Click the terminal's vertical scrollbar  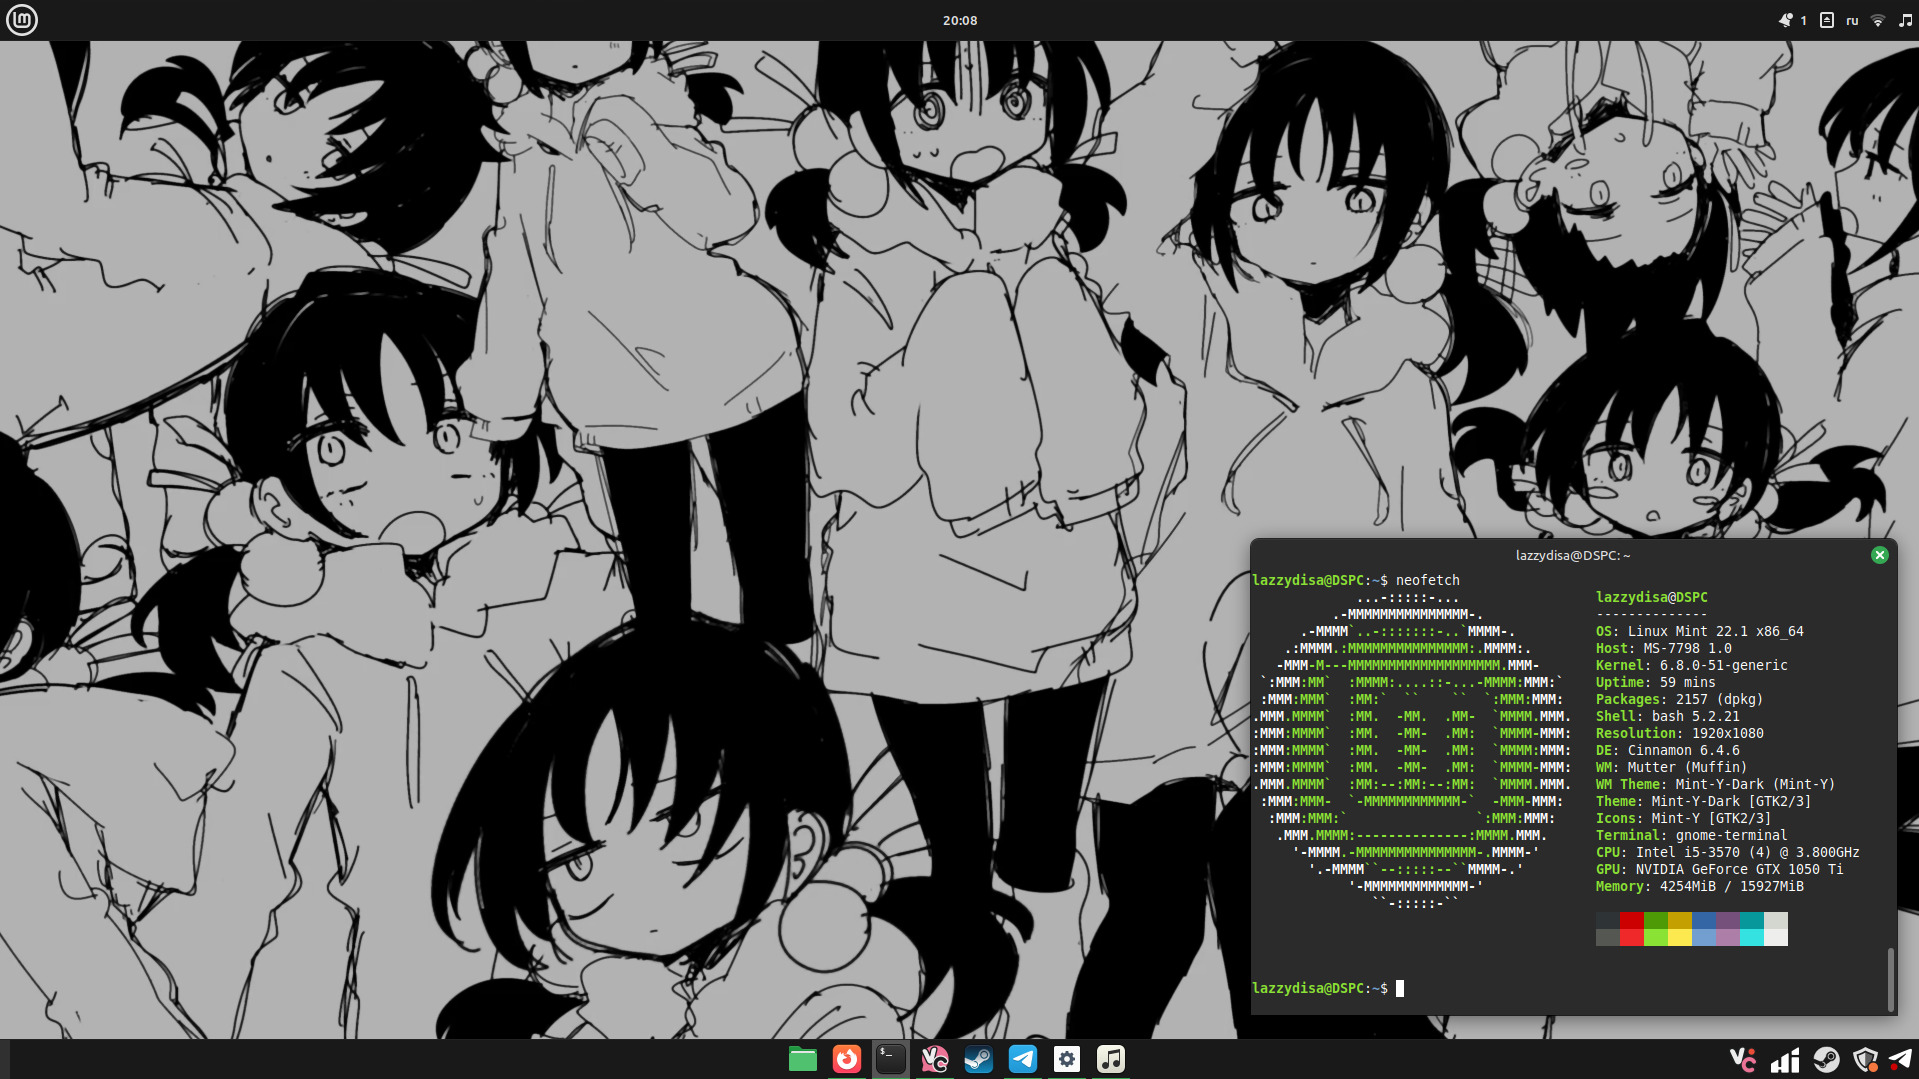pos(1890,979)
